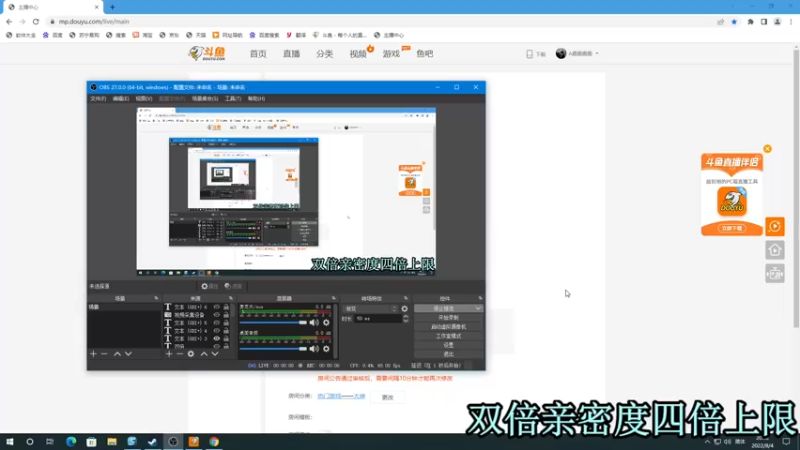Reload the page with the Chrome refresh icon

pos(36,21)
